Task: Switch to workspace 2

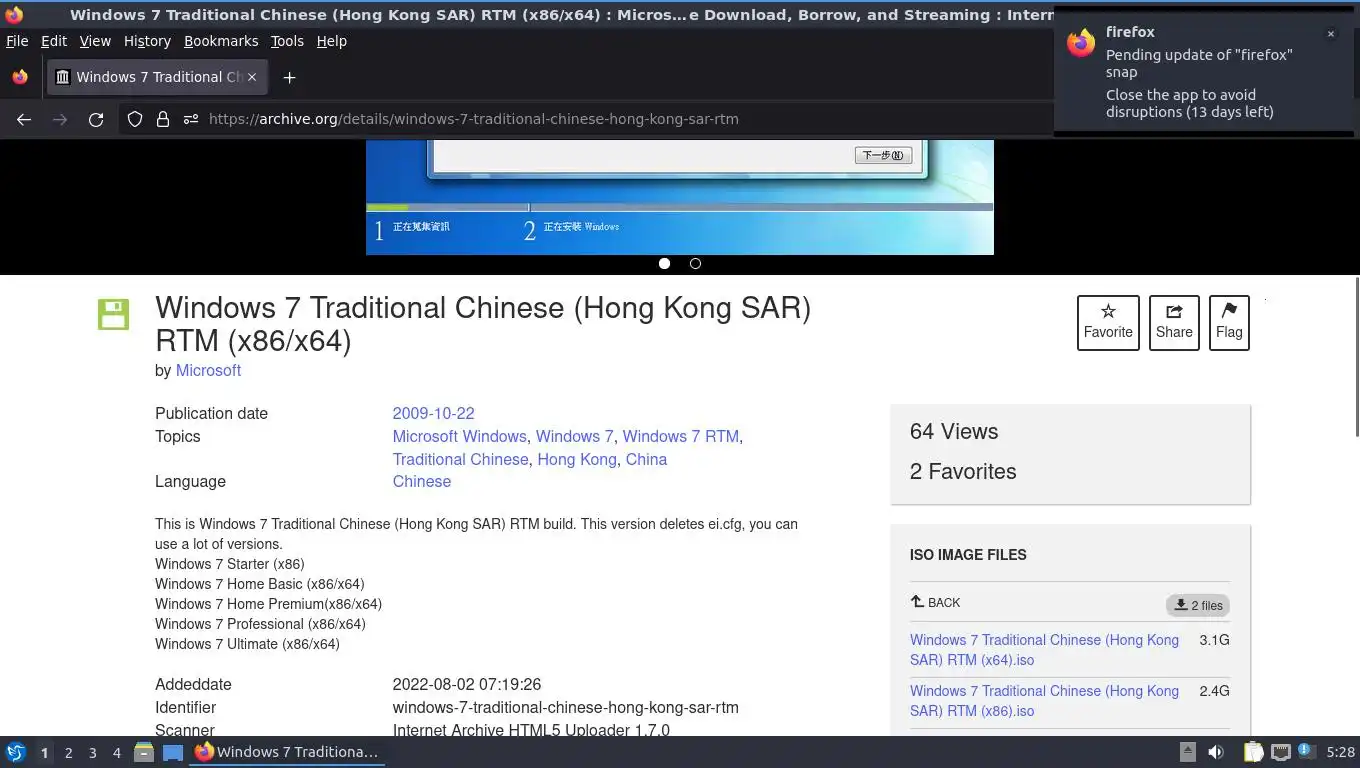Action: [x=68, y=752]
